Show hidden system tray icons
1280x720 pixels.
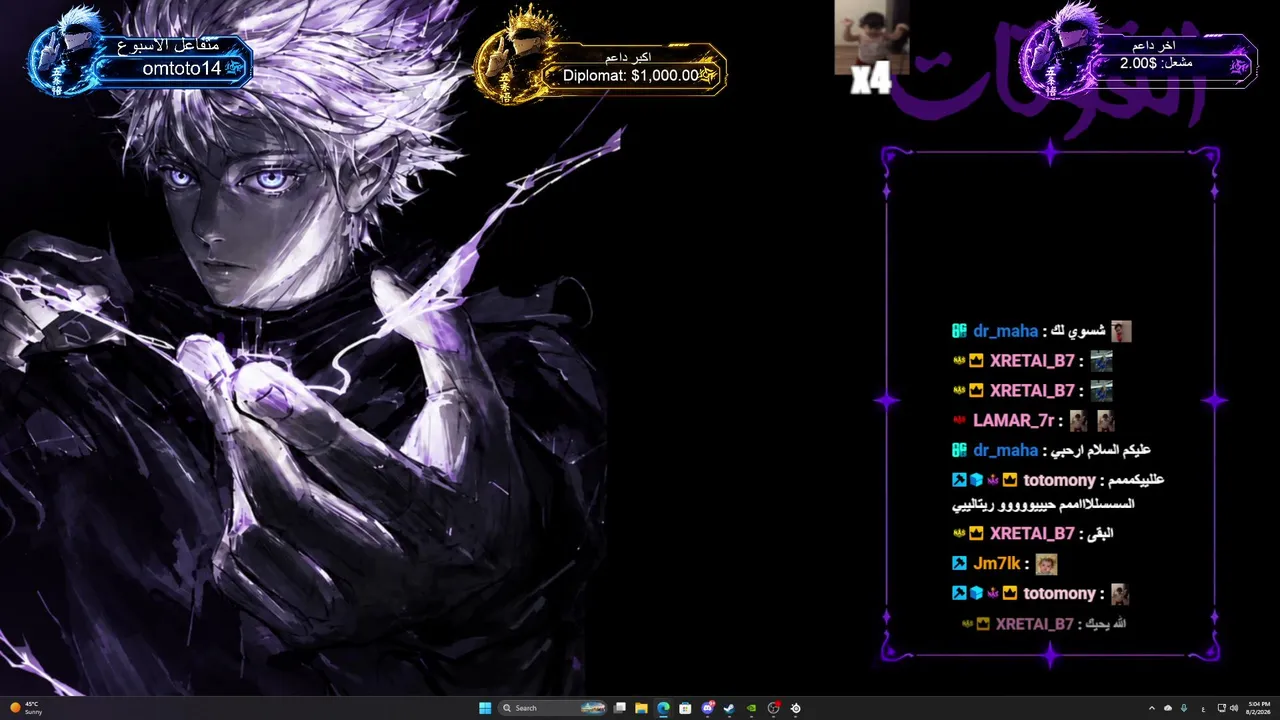pyautogui.click(x=1151, y=708)
